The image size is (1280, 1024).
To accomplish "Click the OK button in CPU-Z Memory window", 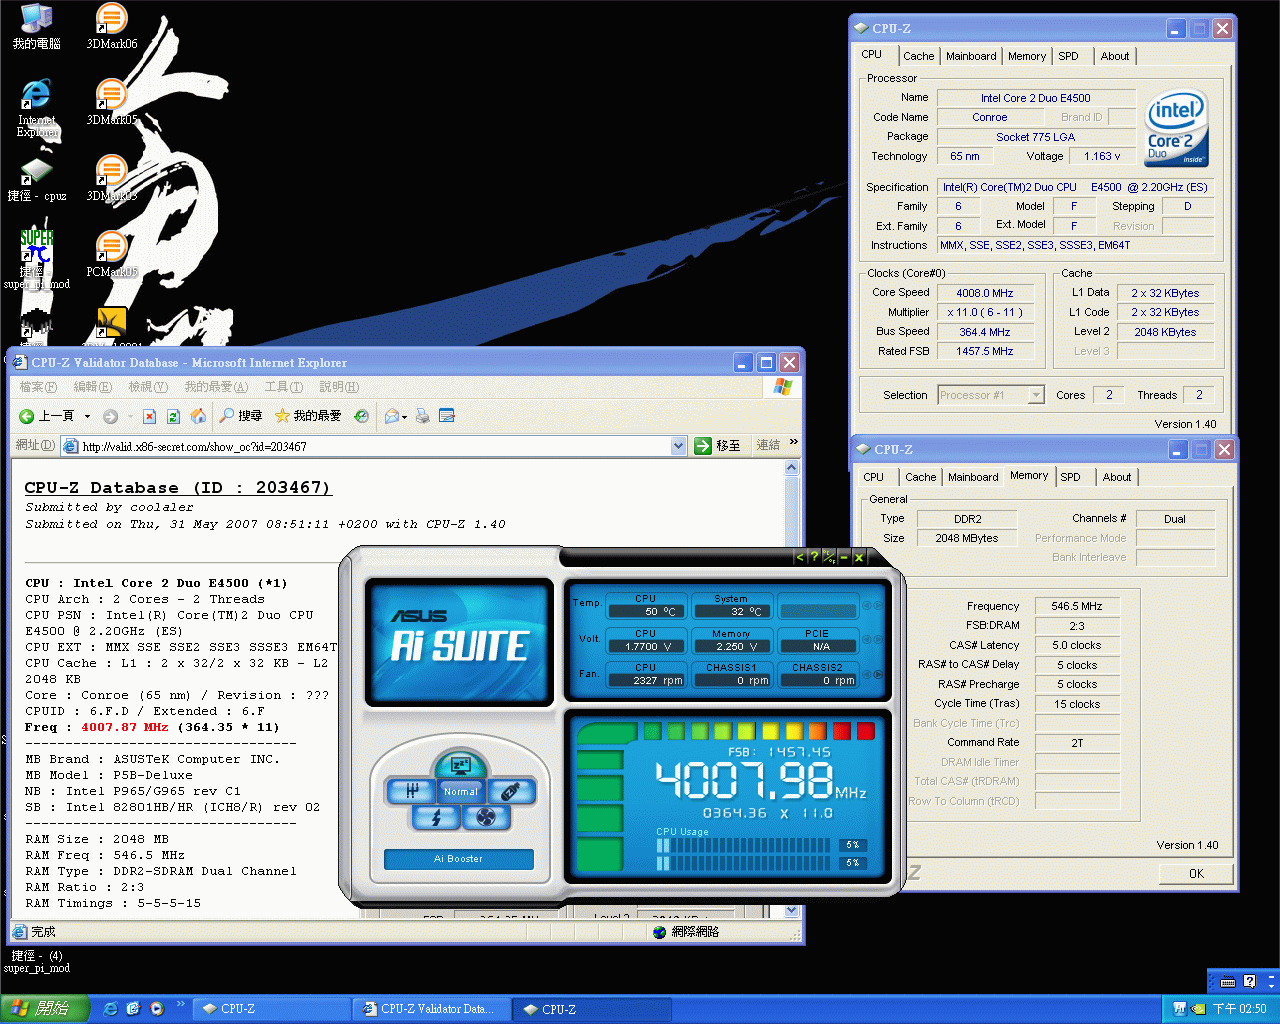I will click(1196, 873).
